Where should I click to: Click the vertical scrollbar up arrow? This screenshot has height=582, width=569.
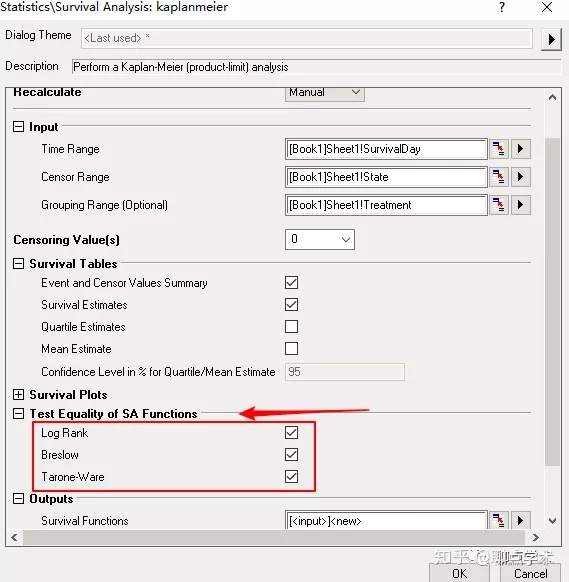(x=552, y=97)
